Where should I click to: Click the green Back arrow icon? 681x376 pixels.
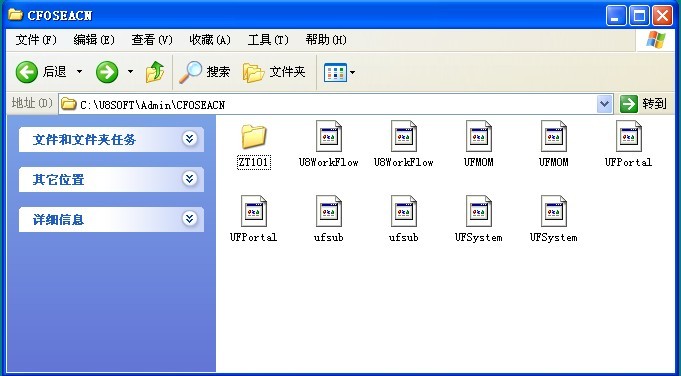27,72
